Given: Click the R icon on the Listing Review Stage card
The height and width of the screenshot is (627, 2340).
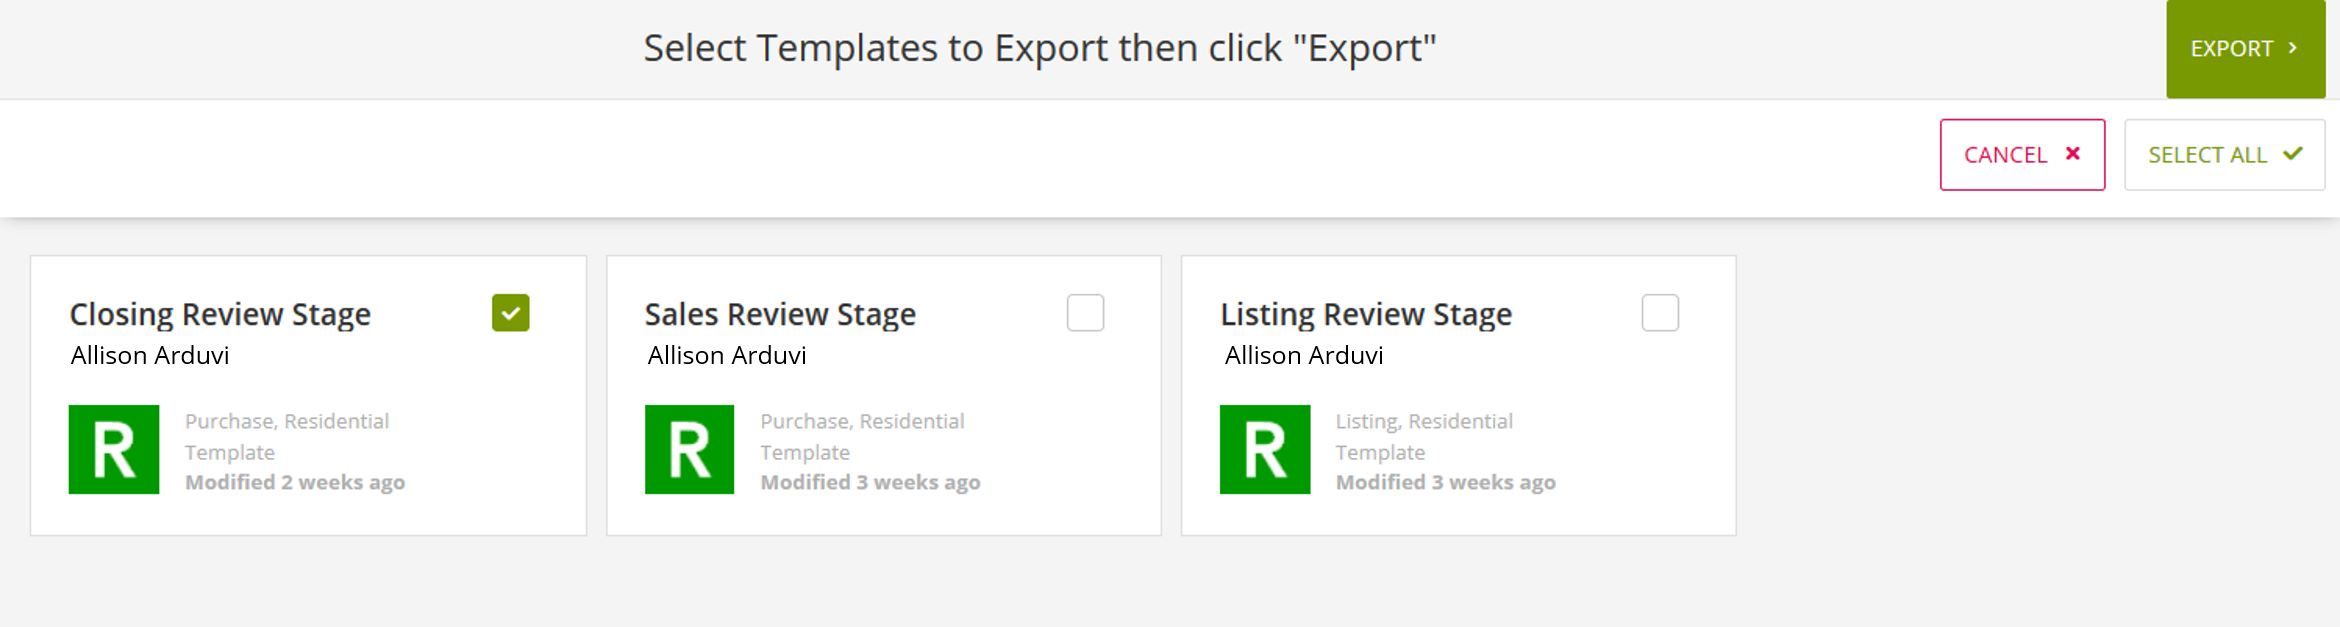Looking at the screenshot, I should [1264, 449].
